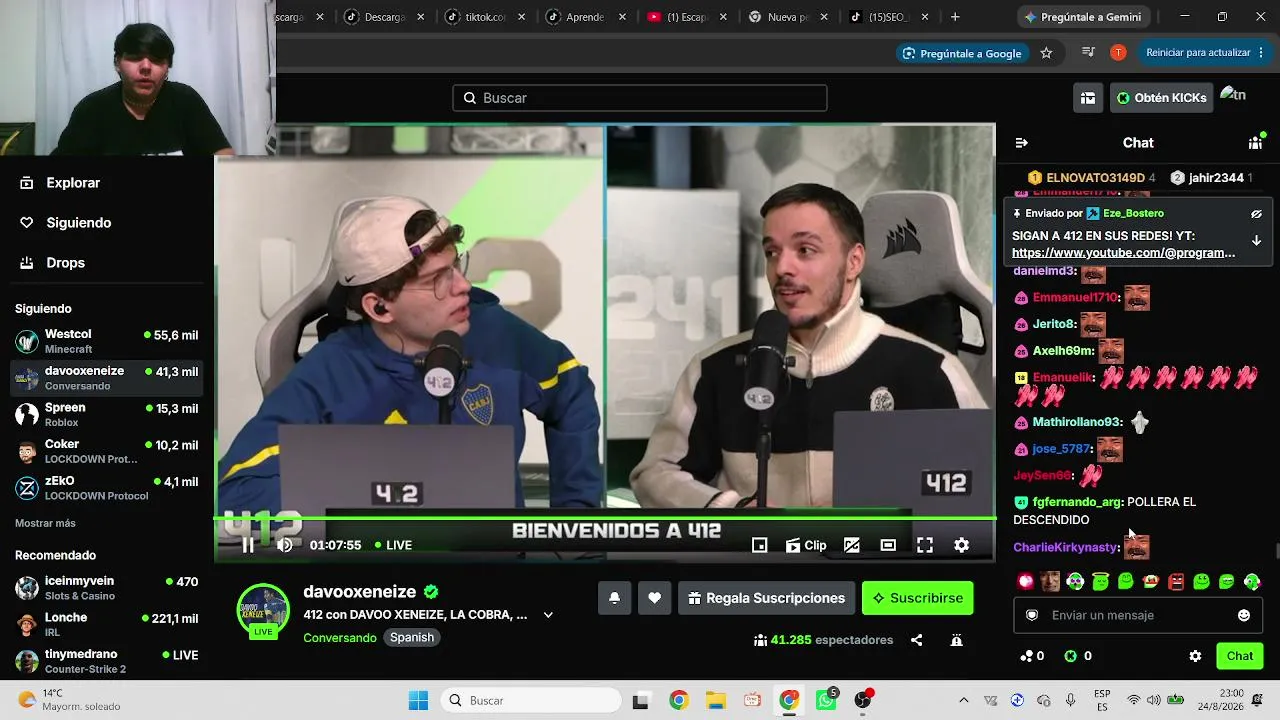
Task: Open File Explorer from the taskbar
Action: click(715, 701)
